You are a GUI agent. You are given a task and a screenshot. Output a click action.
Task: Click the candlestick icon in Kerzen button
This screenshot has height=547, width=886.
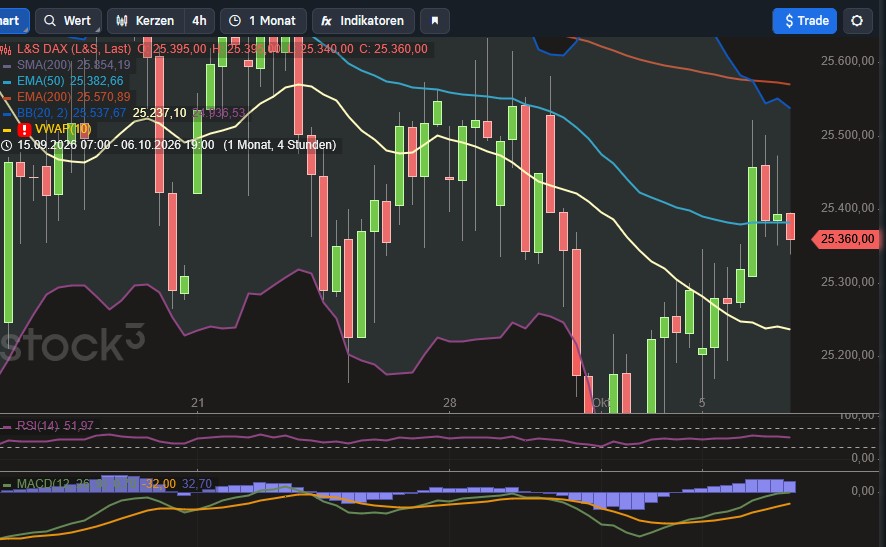(x=121, y=21)
